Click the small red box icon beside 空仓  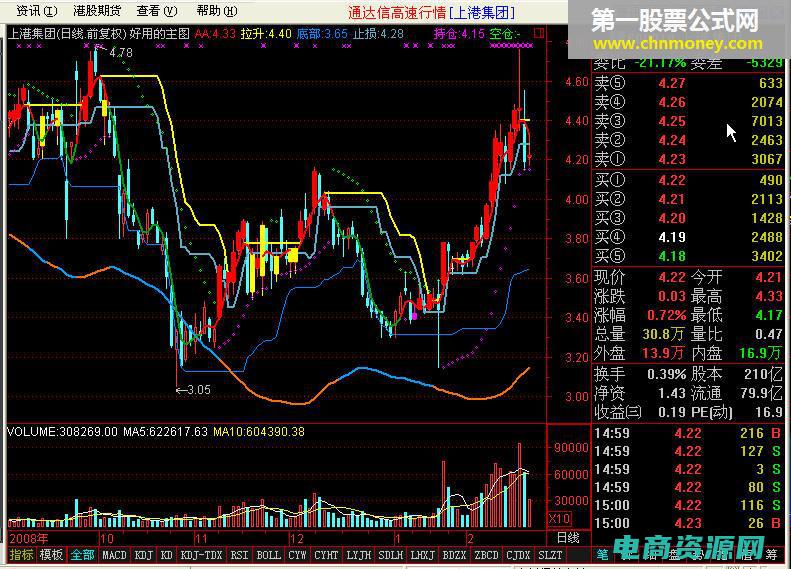tap(539, 33)
